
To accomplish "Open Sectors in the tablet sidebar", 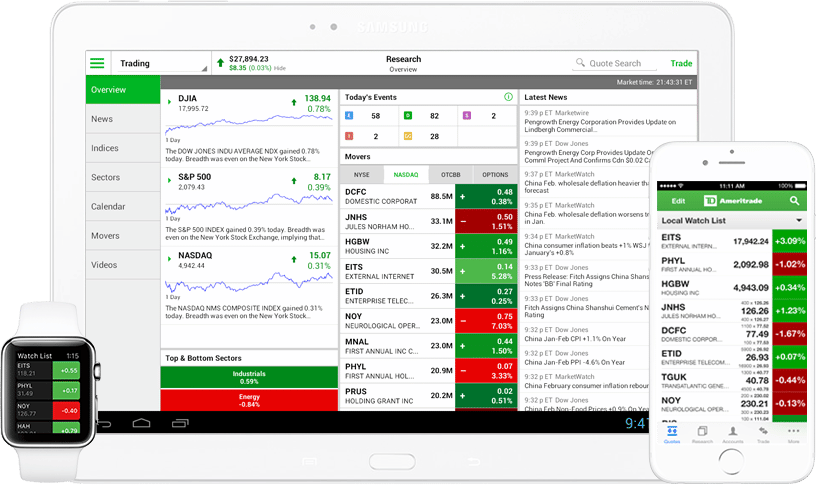I will click(x=123, y=177).
